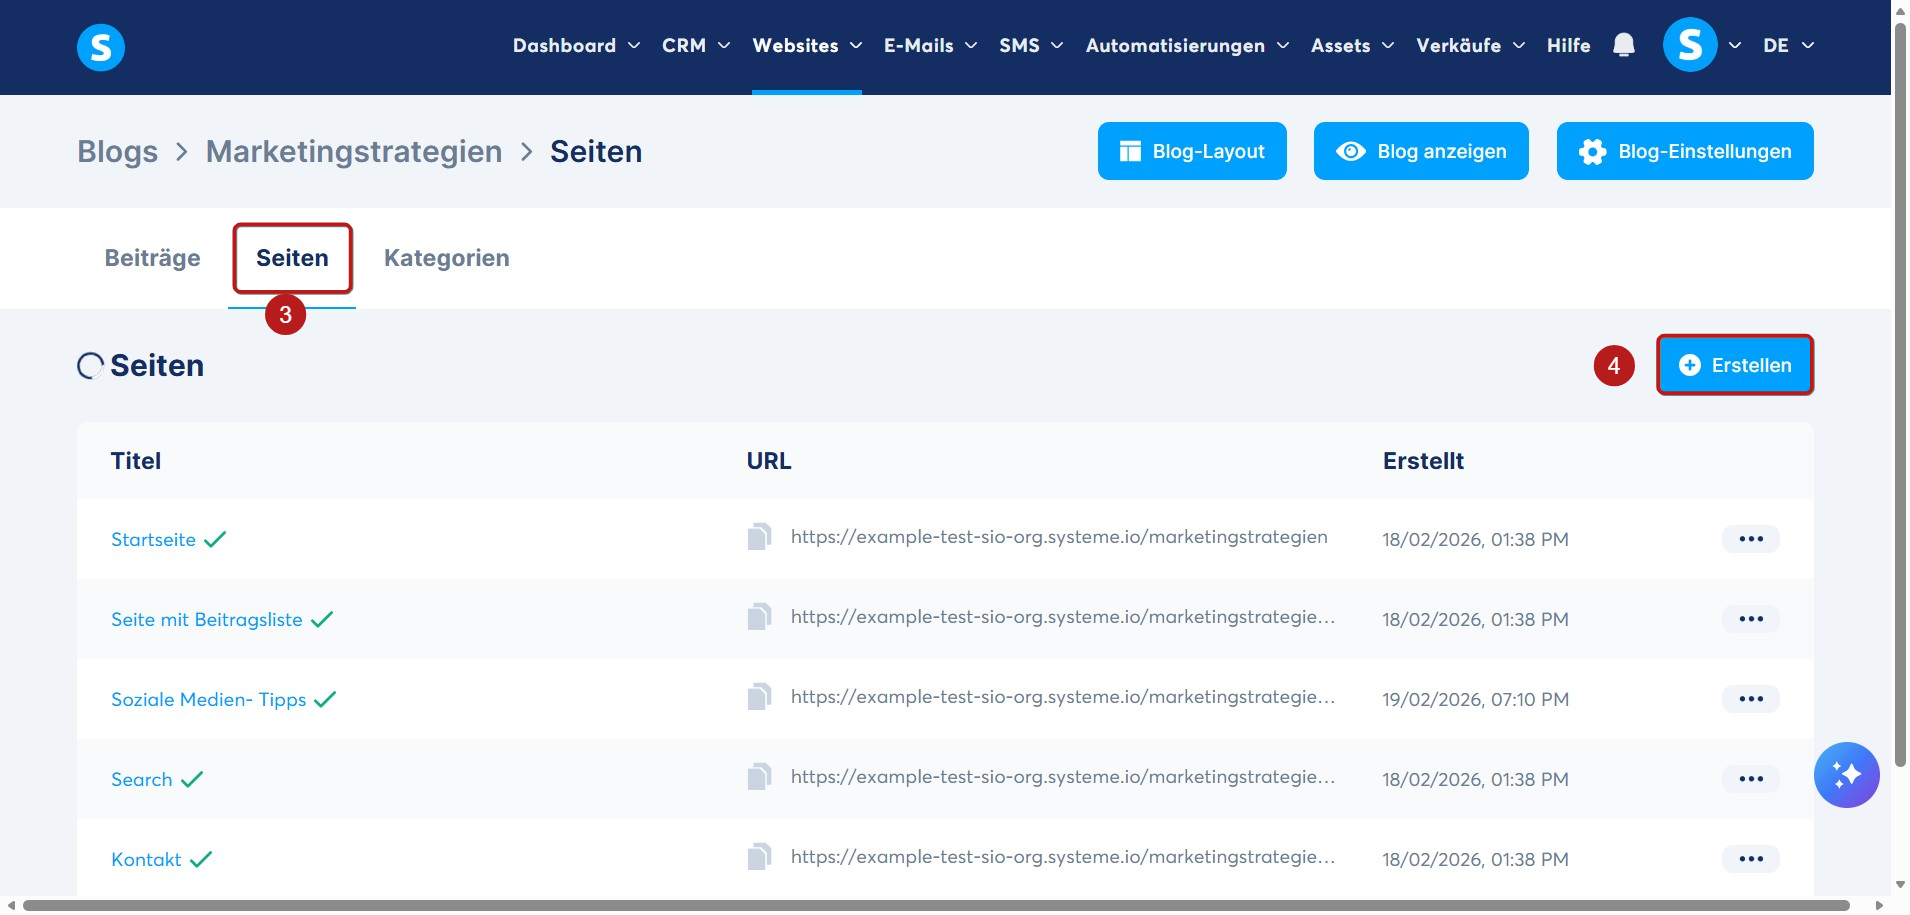Image resolution: width=1910 pixels, height=915 pixels.
Task: Switch to the Kategorien tab
Action: pyautogui.click(x=446, y=258)
